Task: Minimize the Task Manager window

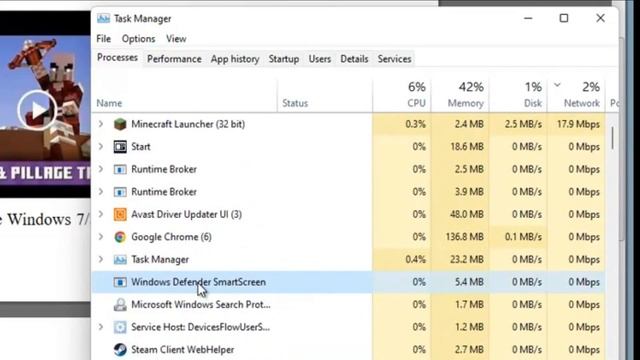Action: 528,18
